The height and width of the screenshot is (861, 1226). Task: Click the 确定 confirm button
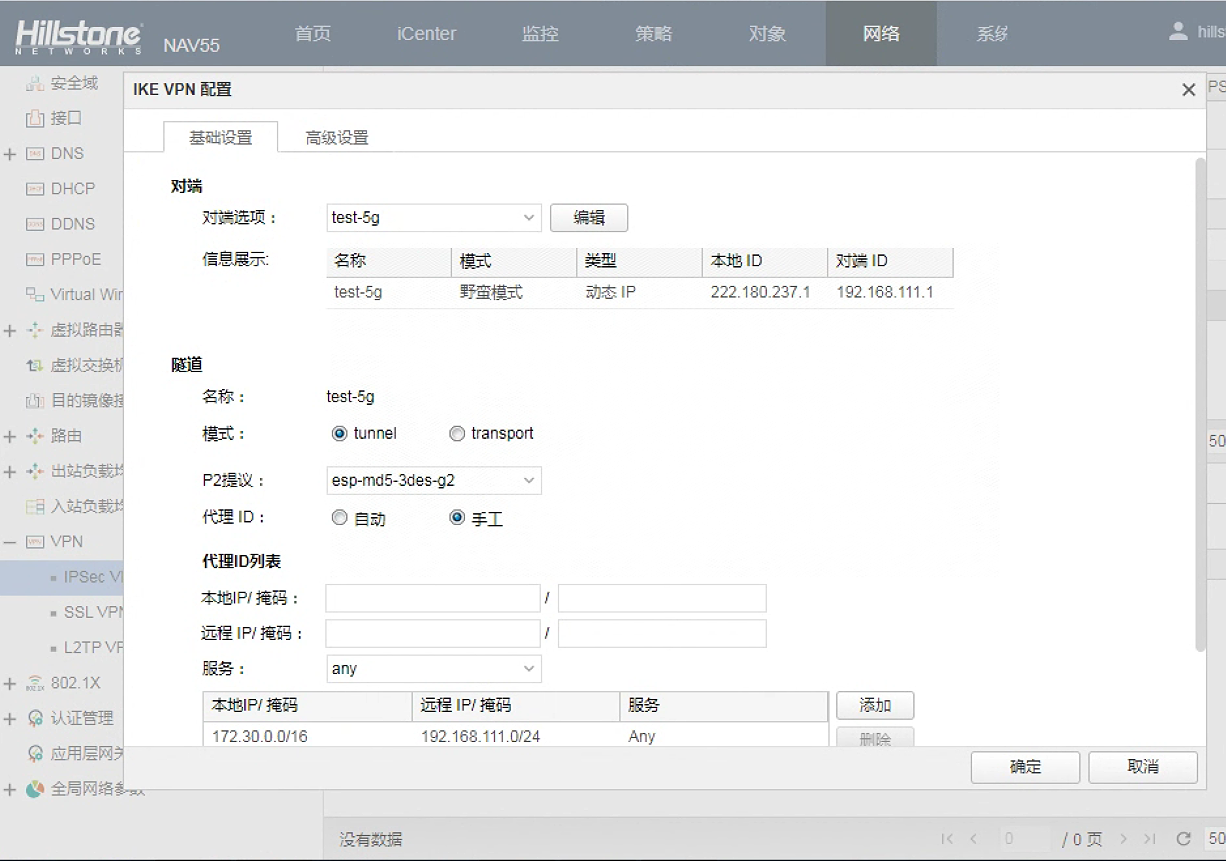click(x=1025, y=767)
